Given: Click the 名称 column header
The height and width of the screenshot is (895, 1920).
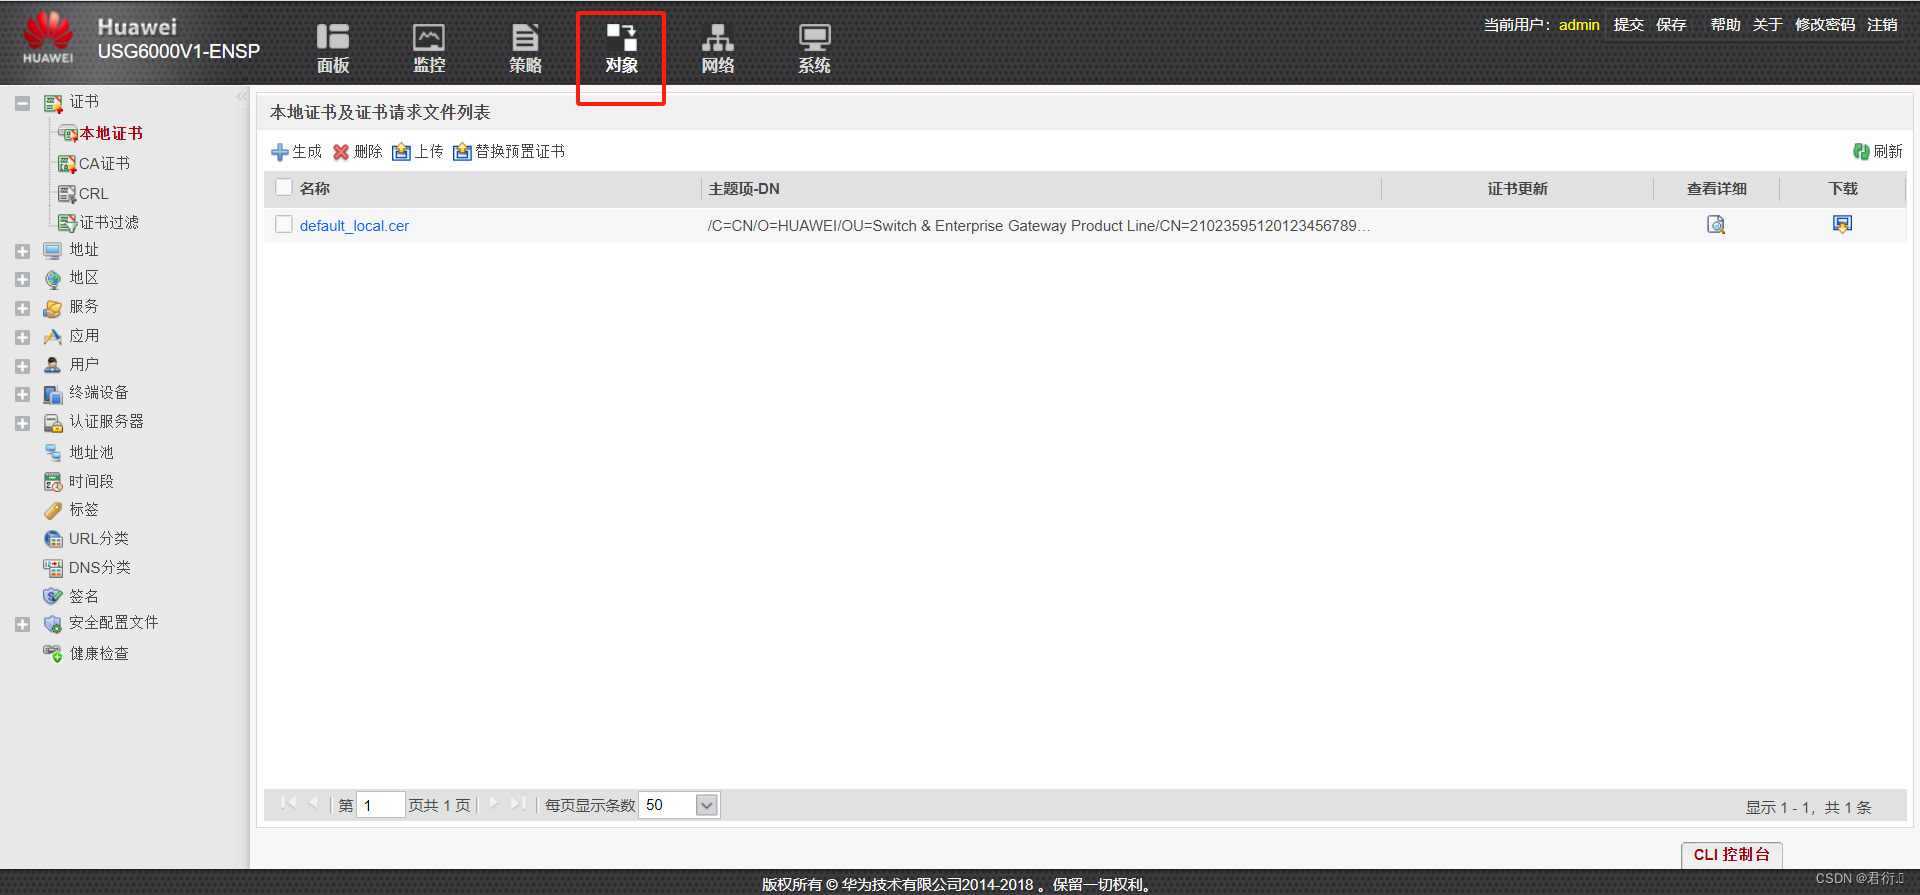Looking at the screenshot, I should tap(315, 188).
